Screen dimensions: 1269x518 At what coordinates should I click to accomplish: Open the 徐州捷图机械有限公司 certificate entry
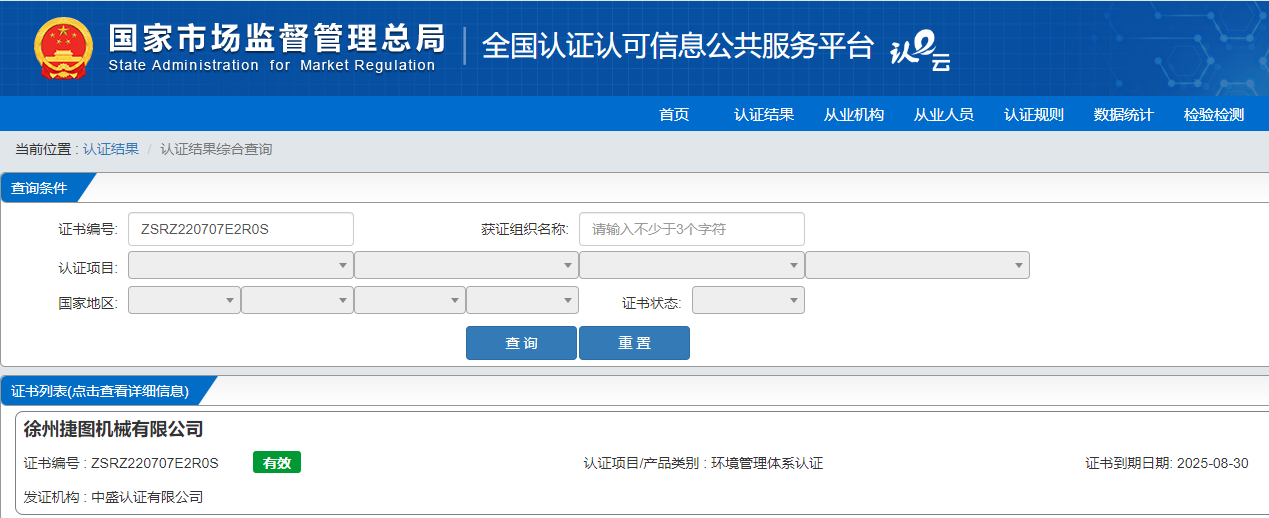pyautogui.click(x=114, y=429)
